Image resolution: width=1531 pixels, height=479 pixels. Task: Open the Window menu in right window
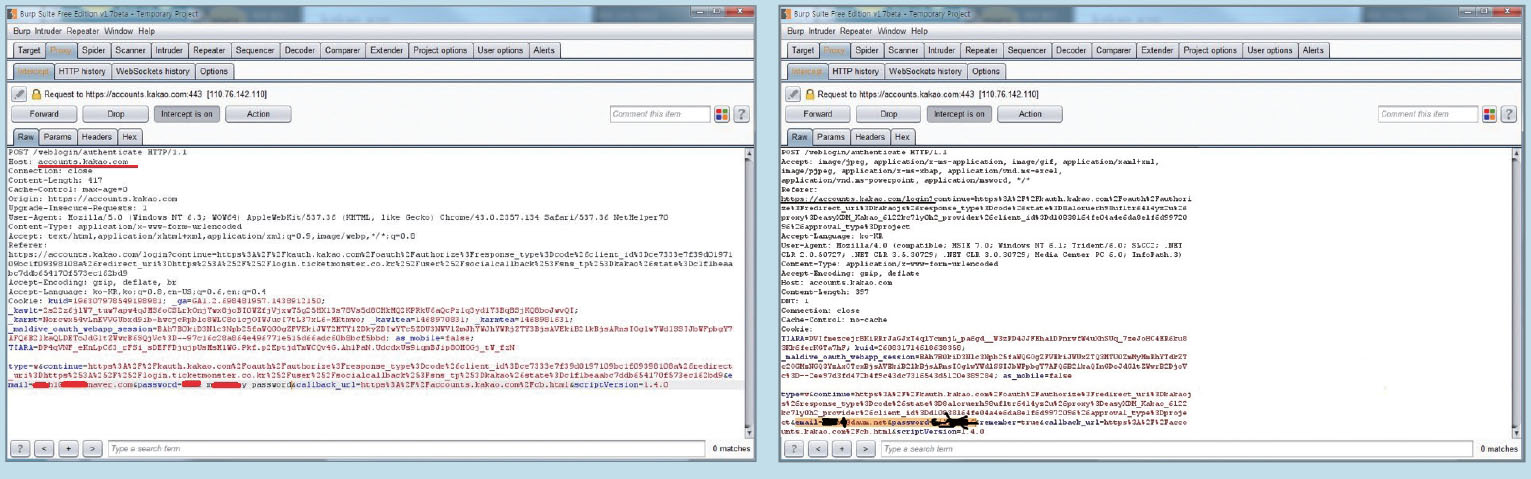click(x=891, y=31)
